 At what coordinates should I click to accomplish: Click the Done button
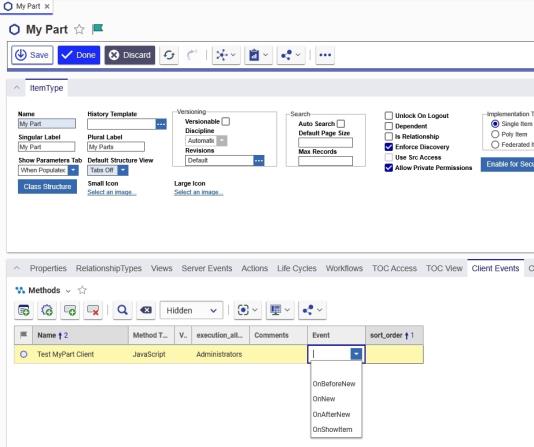pyautogui.click(x=79, y=55)
